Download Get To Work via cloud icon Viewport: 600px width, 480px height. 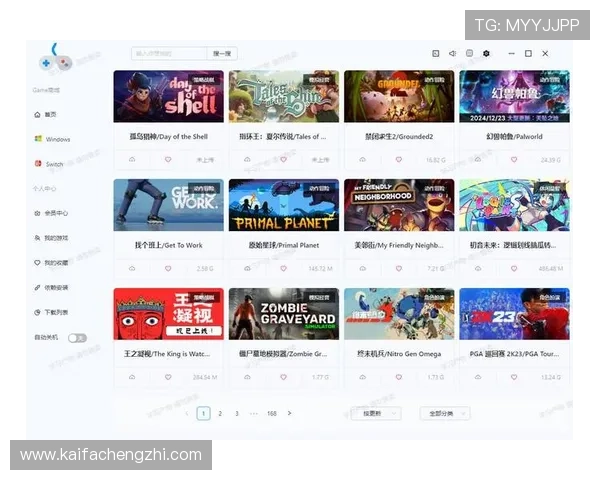click(x=132, y=268)
